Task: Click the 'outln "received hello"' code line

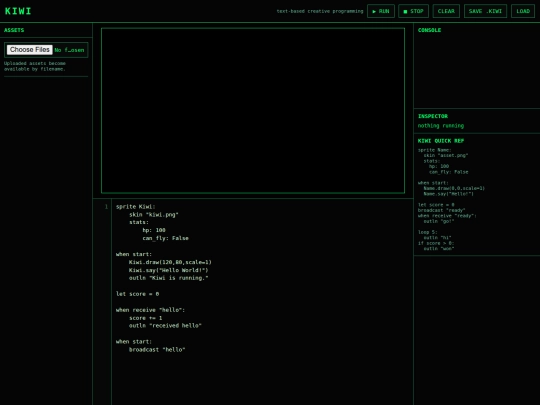Action: (165, 325)
